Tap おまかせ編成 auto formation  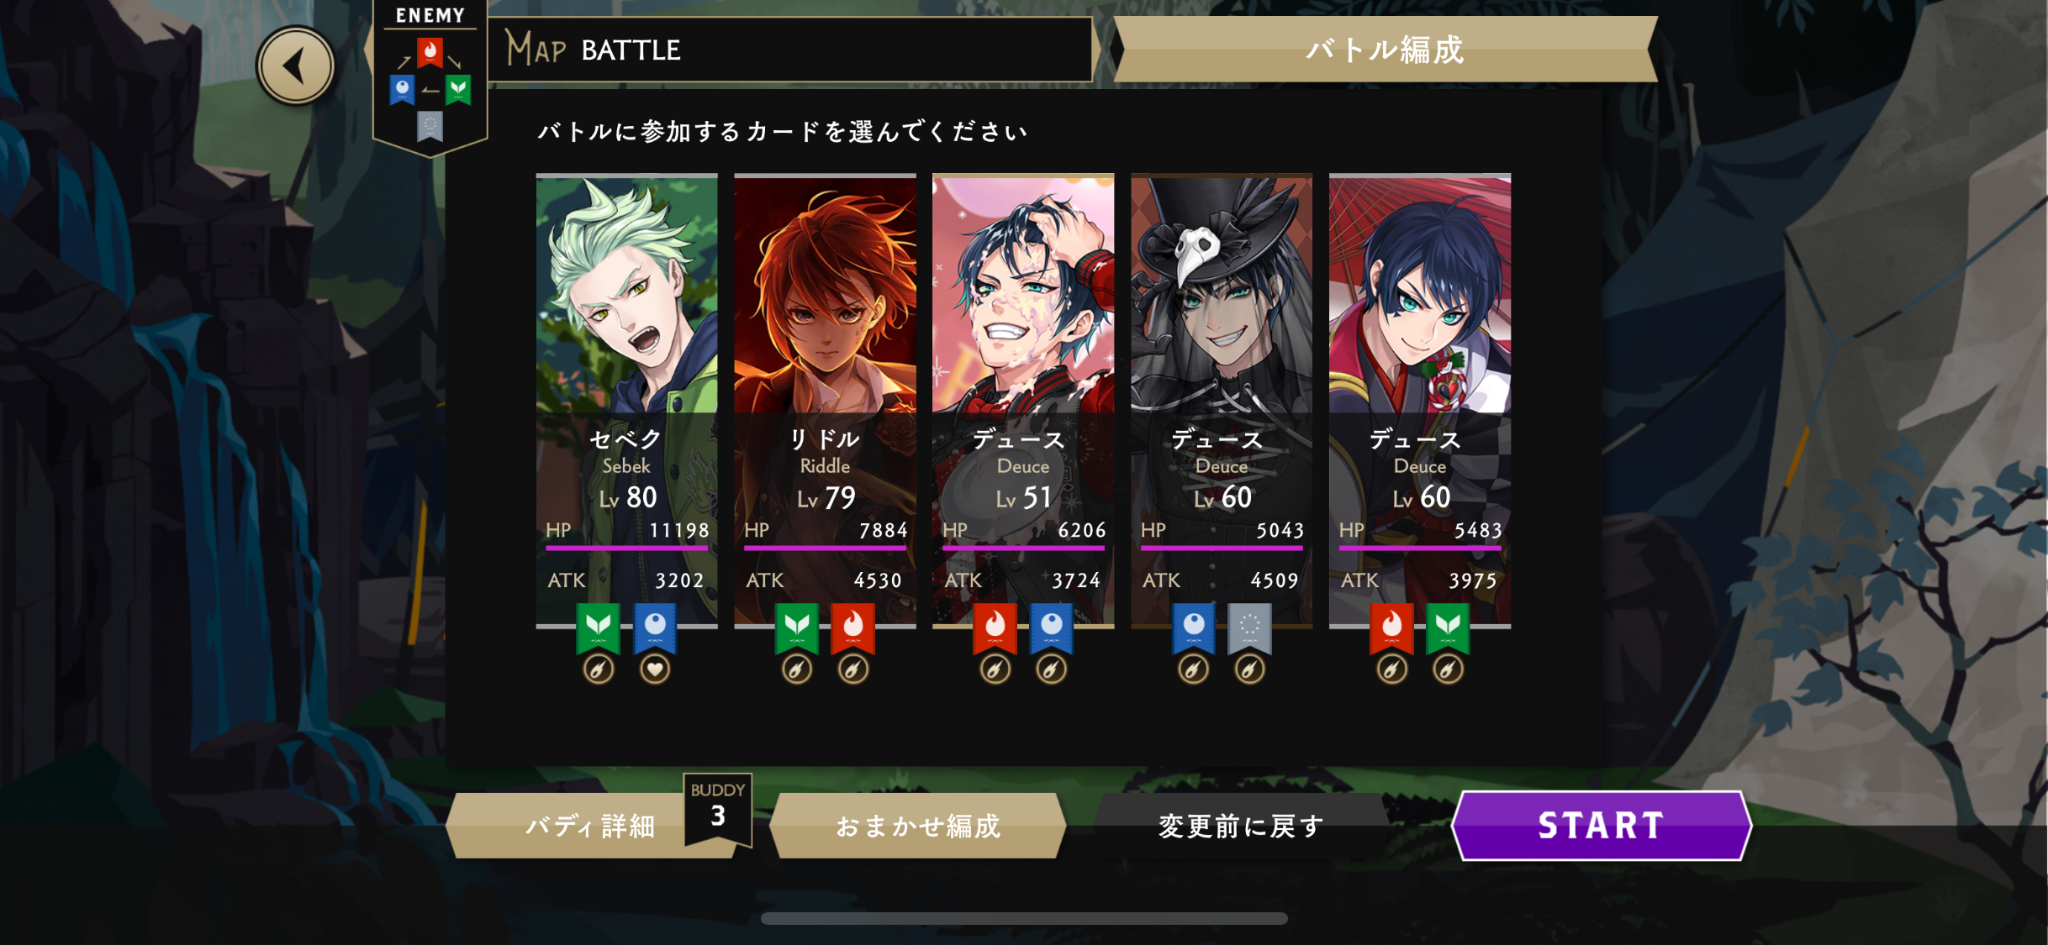point(918,826)
